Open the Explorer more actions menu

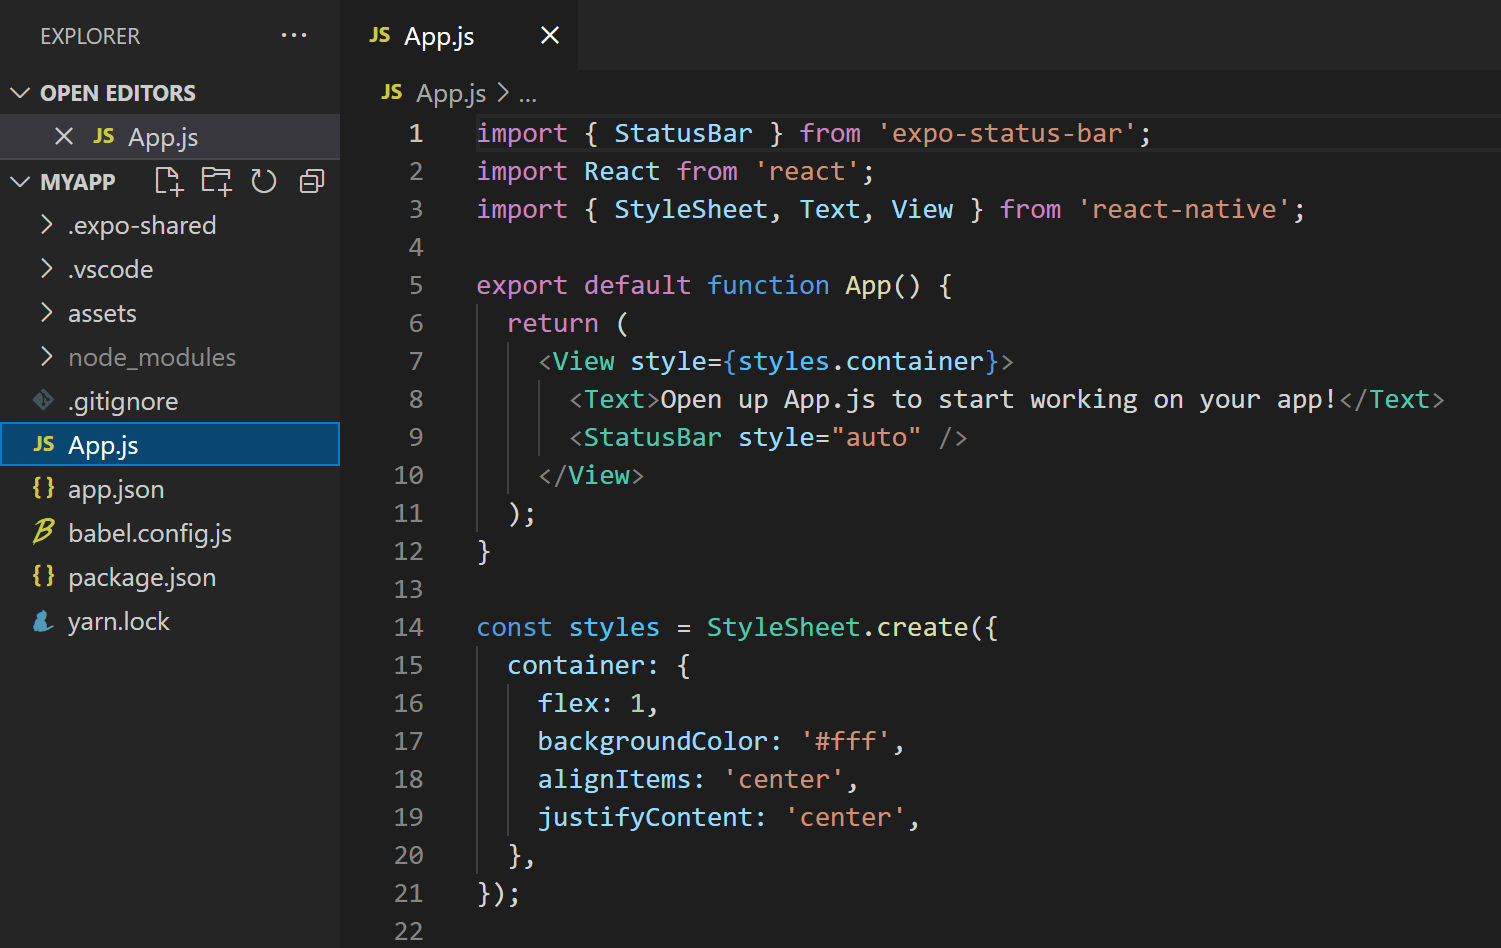click(294, 35)
